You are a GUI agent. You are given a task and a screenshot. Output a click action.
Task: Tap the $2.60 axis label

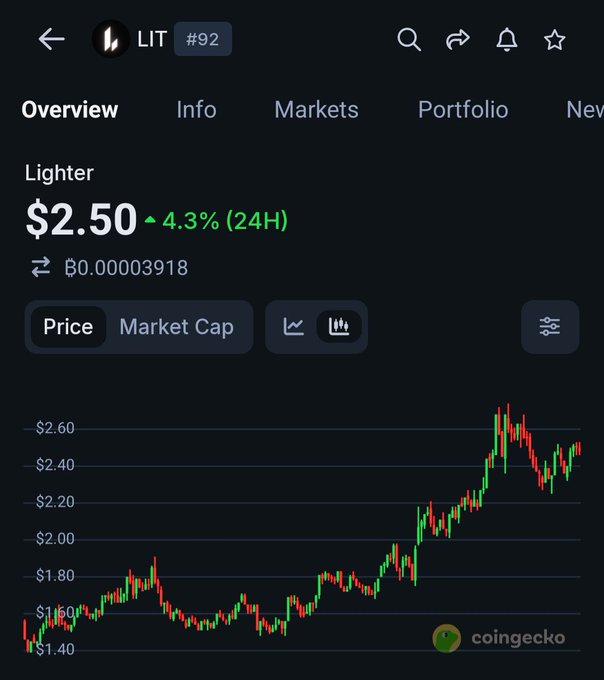tap(55, 428)
